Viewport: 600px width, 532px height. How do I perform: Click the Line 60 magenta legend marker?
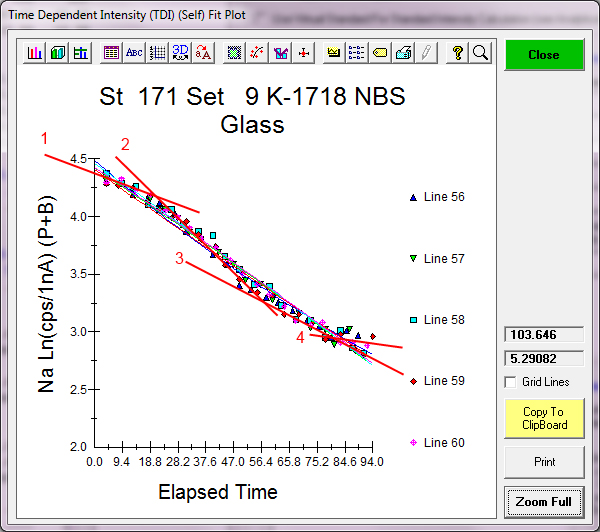[x=413, y=443]
